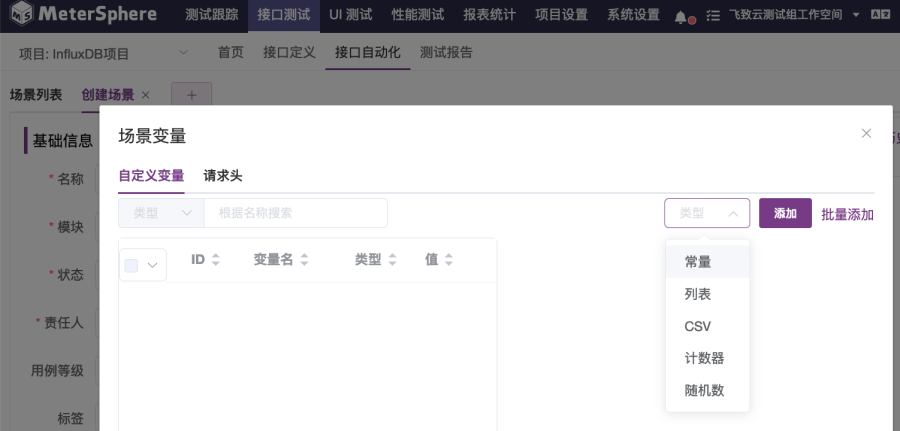900x431 pixels.
Task: Go to the 接口定义 sub-navigation tab
Action: [x=289, y=53]
